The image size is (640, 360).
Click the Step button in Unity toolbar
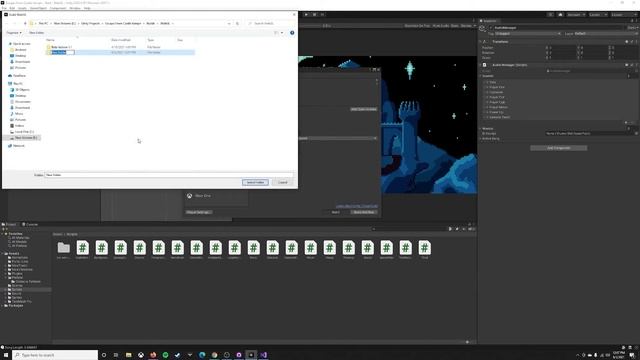[322, 15]
